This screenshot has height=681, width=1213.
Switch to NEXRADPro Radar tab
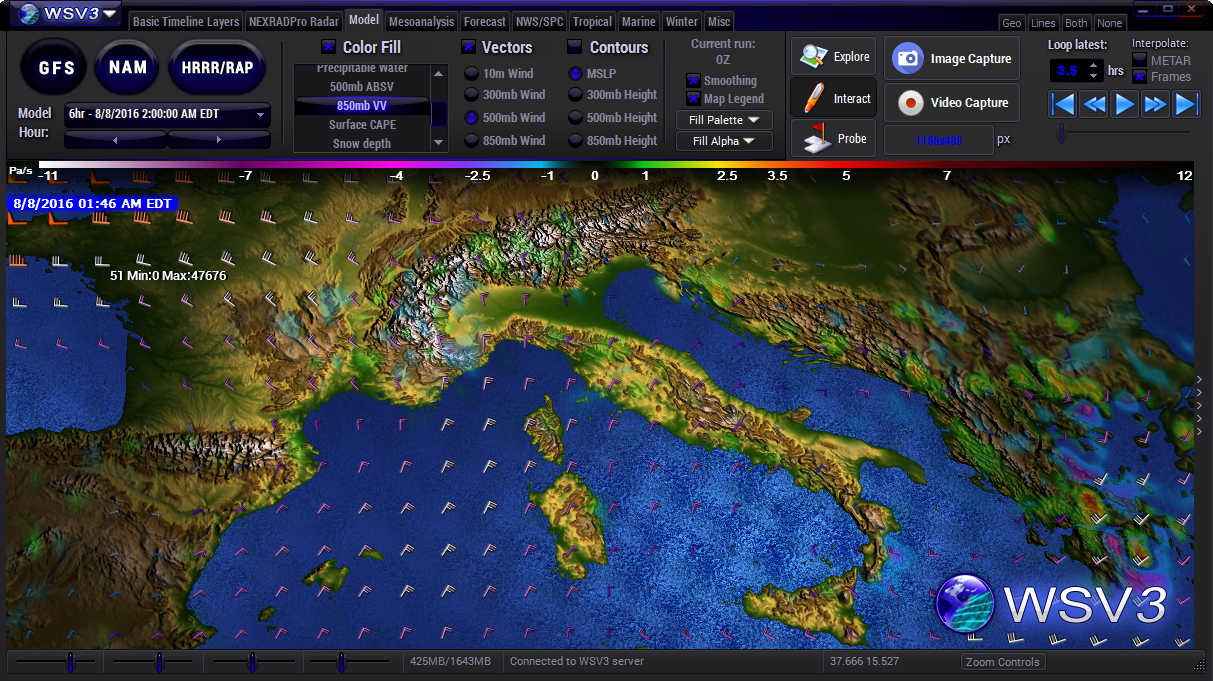(x=294, y=22)
